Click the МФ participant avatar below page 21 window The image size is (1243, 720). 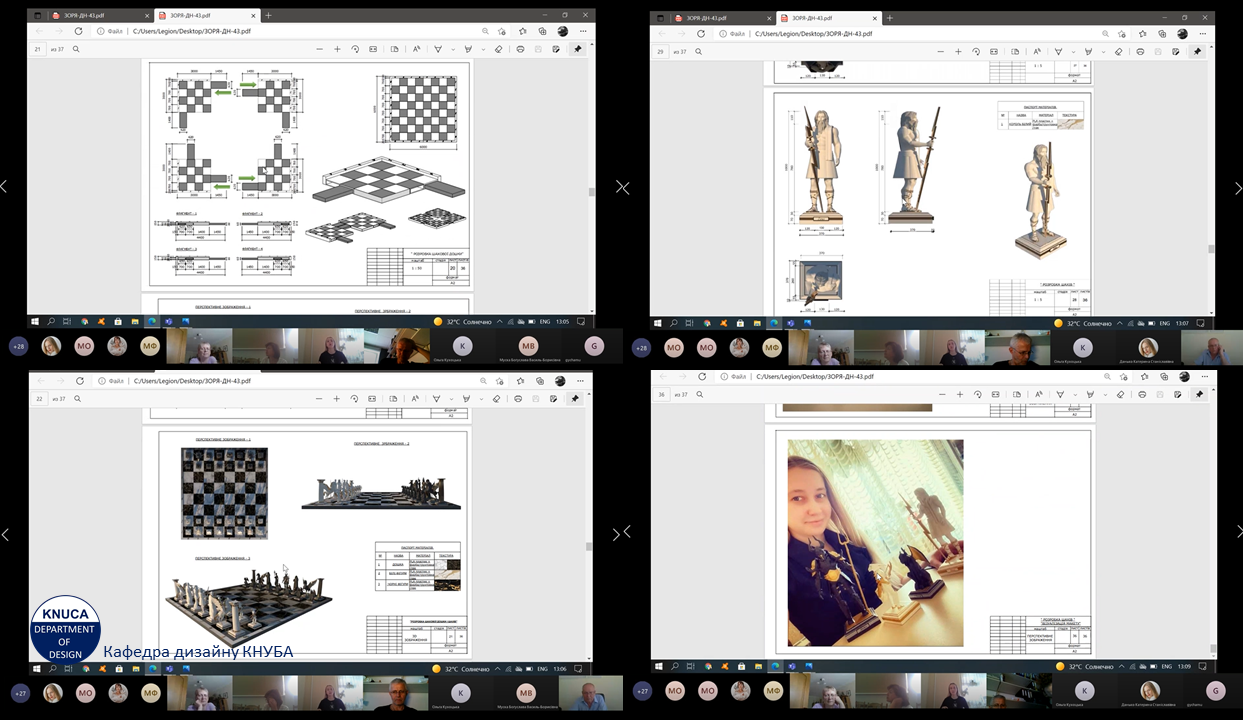(x=150, y=346)
